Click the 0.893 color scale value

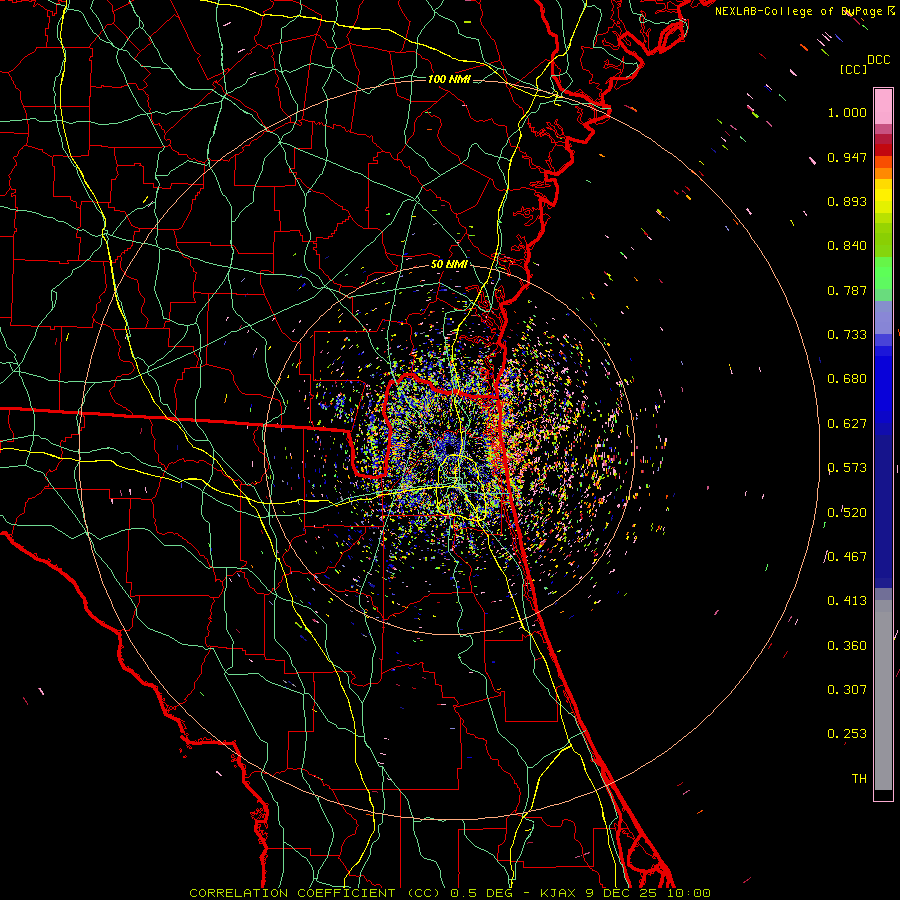pyautogui.click(x=847, y=201)
